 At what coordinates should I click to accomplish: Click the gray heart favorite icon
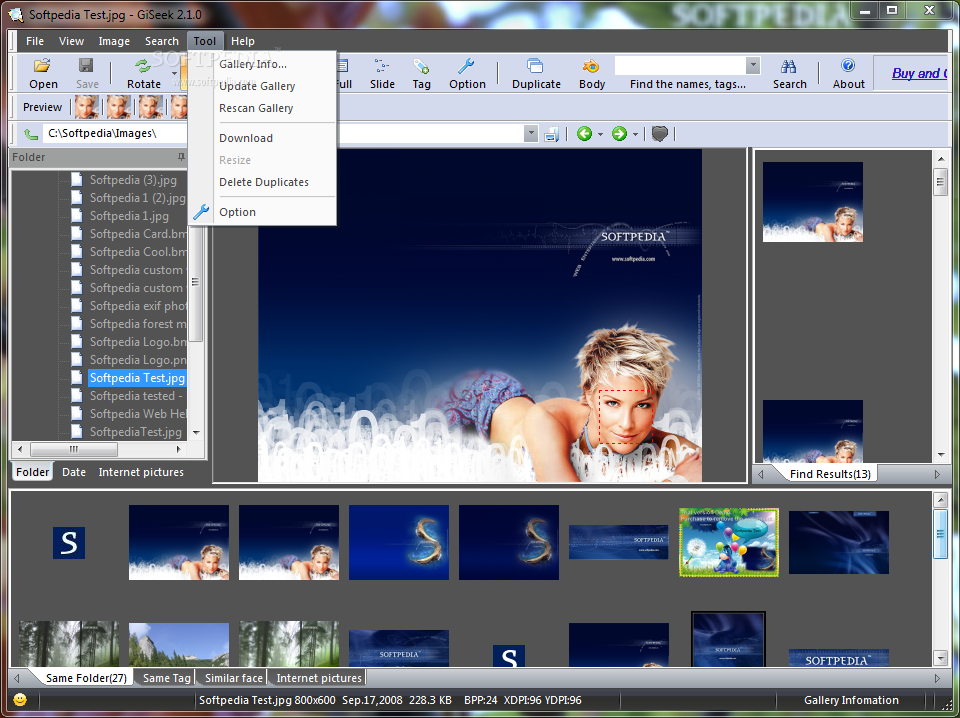click(659, 133)
